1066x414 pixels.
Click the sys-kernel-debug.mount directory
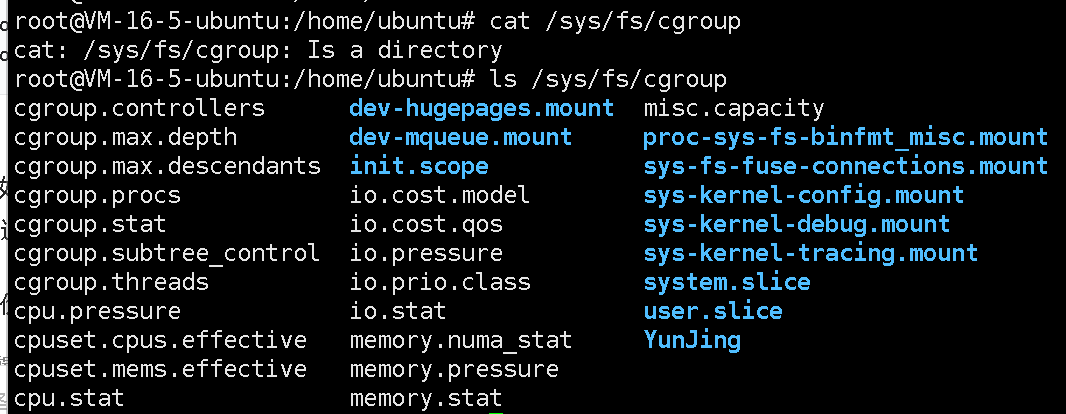pyautogui.click(x=797, y=224)
